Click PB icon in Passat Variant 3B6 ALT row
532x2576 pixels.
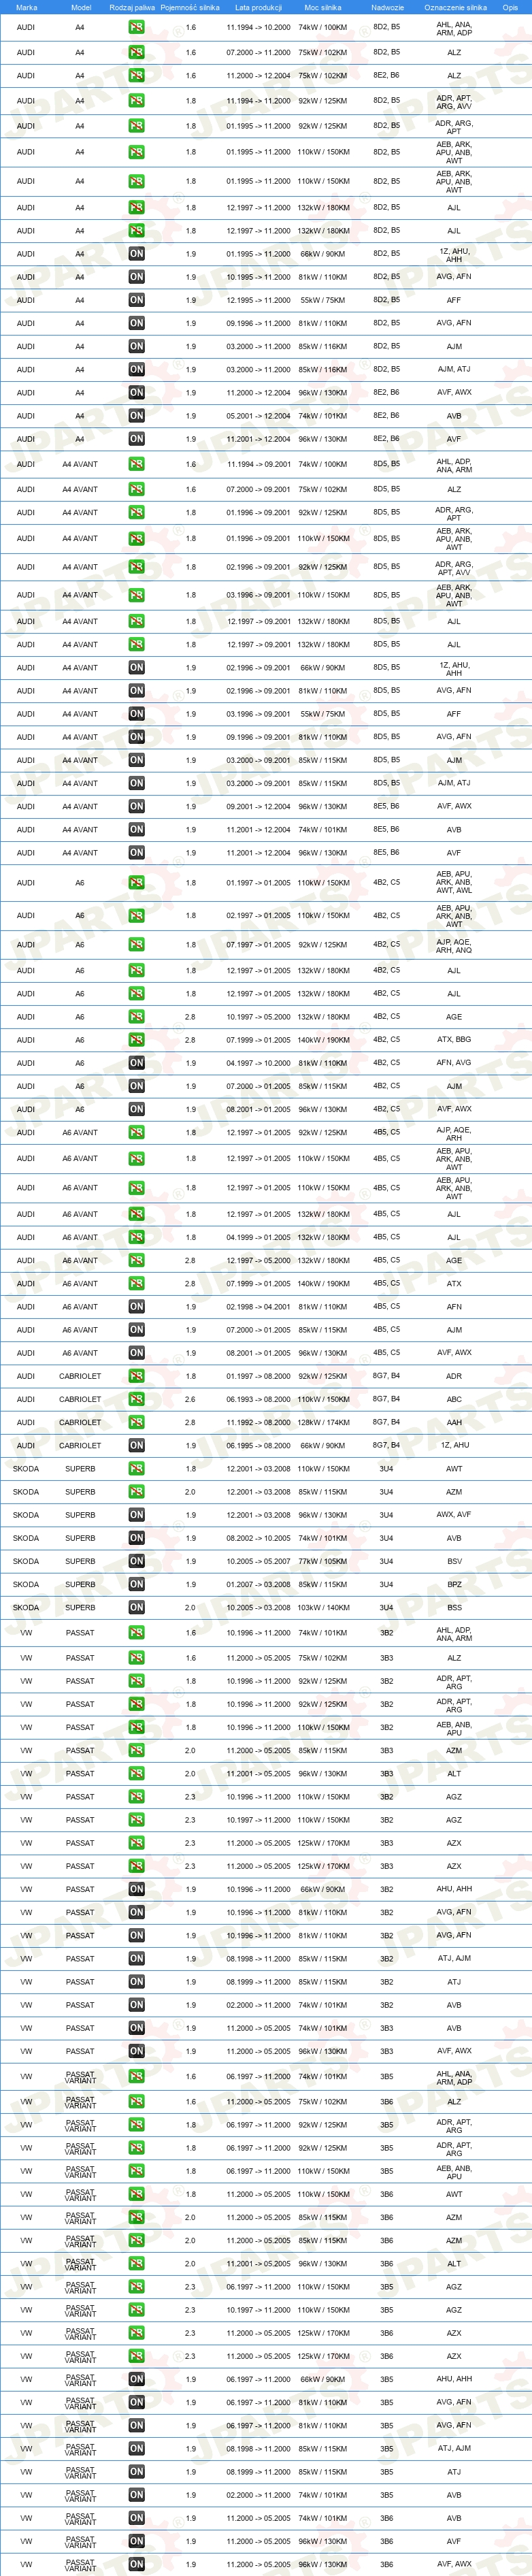point(136,2264)
